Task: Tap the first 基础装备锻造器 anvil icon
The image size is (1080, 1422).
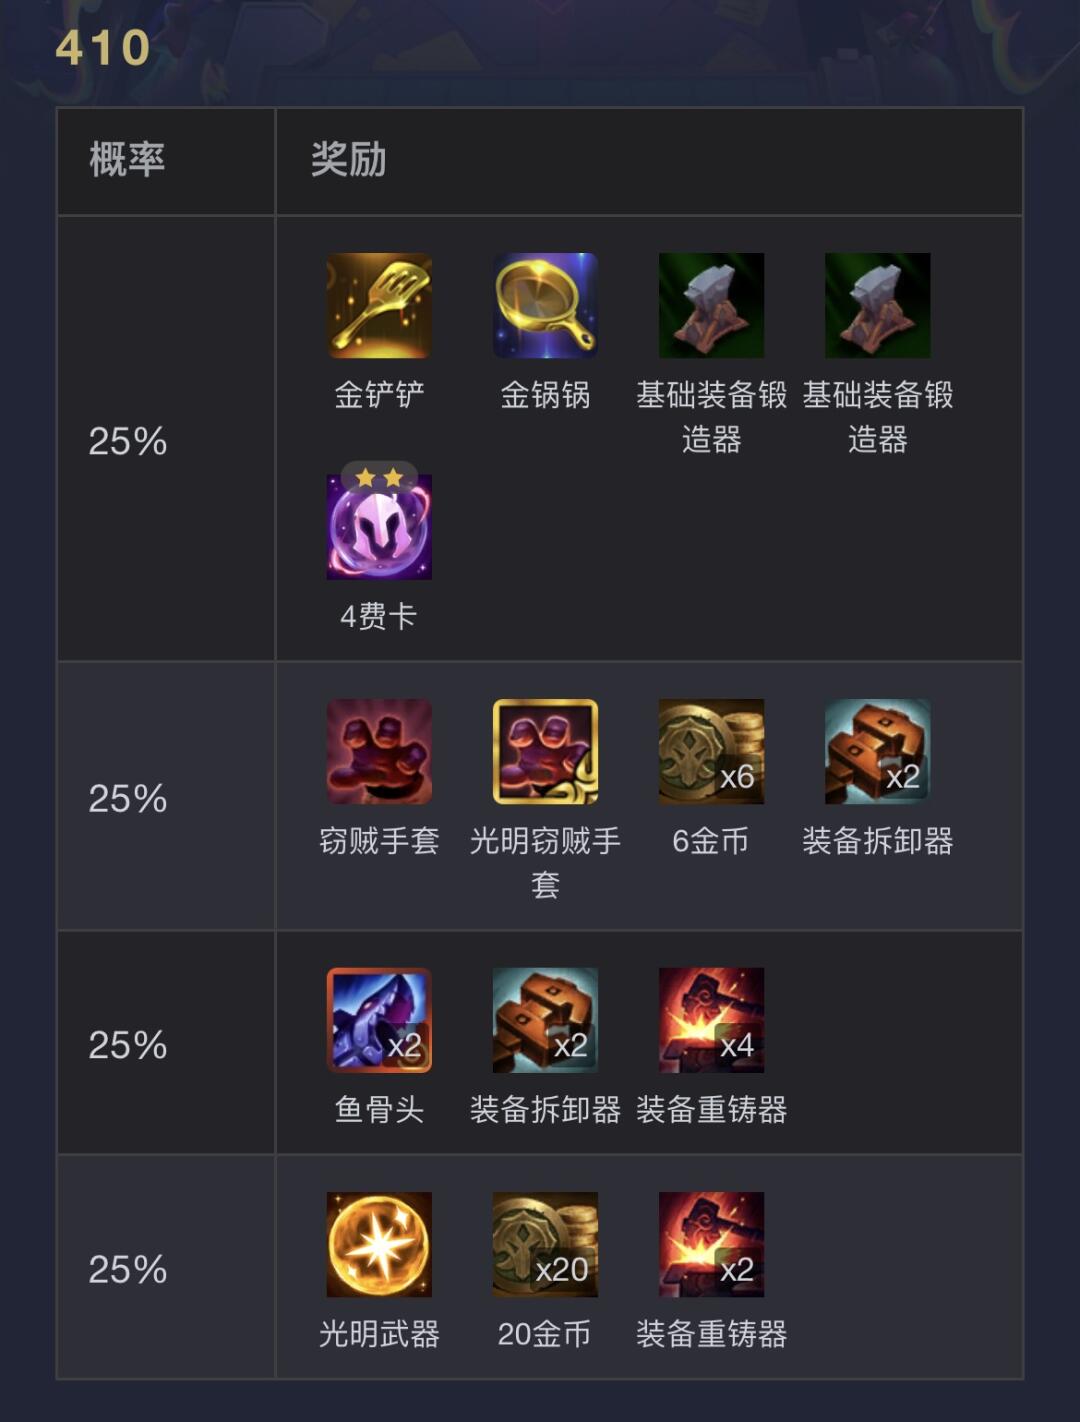Action: click(x=711, y=305)
